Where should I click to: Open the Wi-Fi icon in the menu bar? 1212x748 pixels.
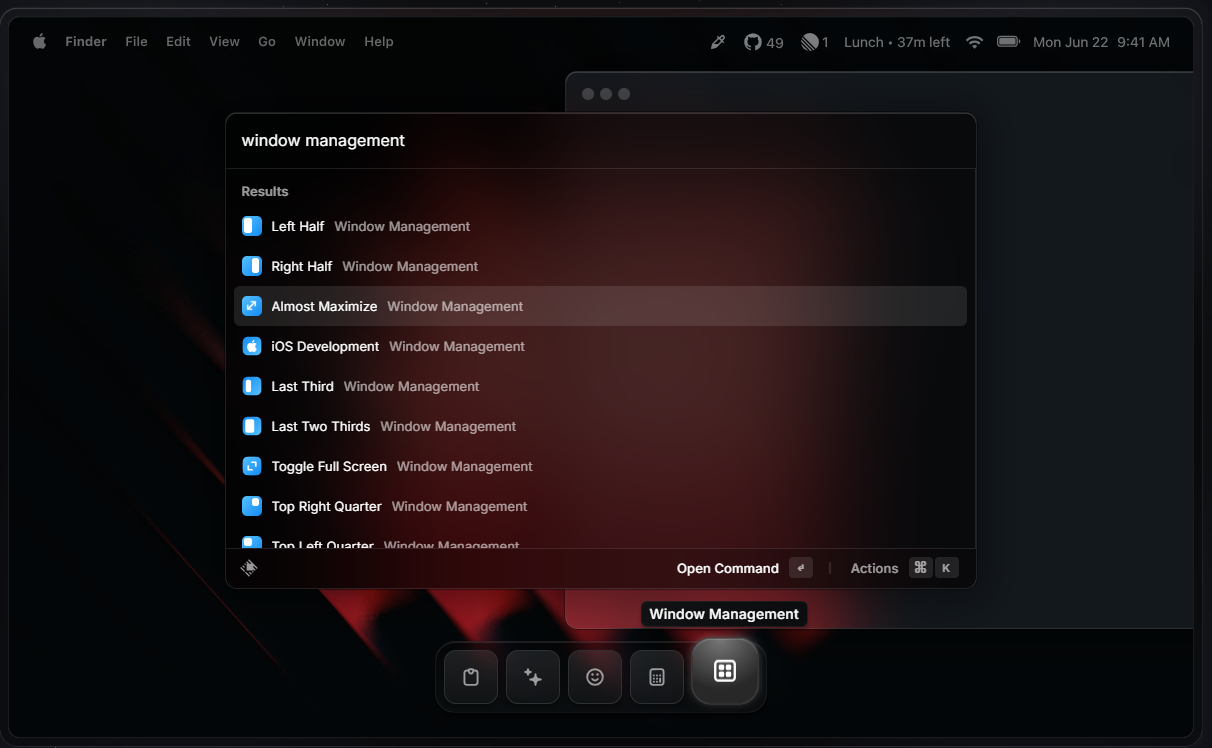[x=974, y=41]
